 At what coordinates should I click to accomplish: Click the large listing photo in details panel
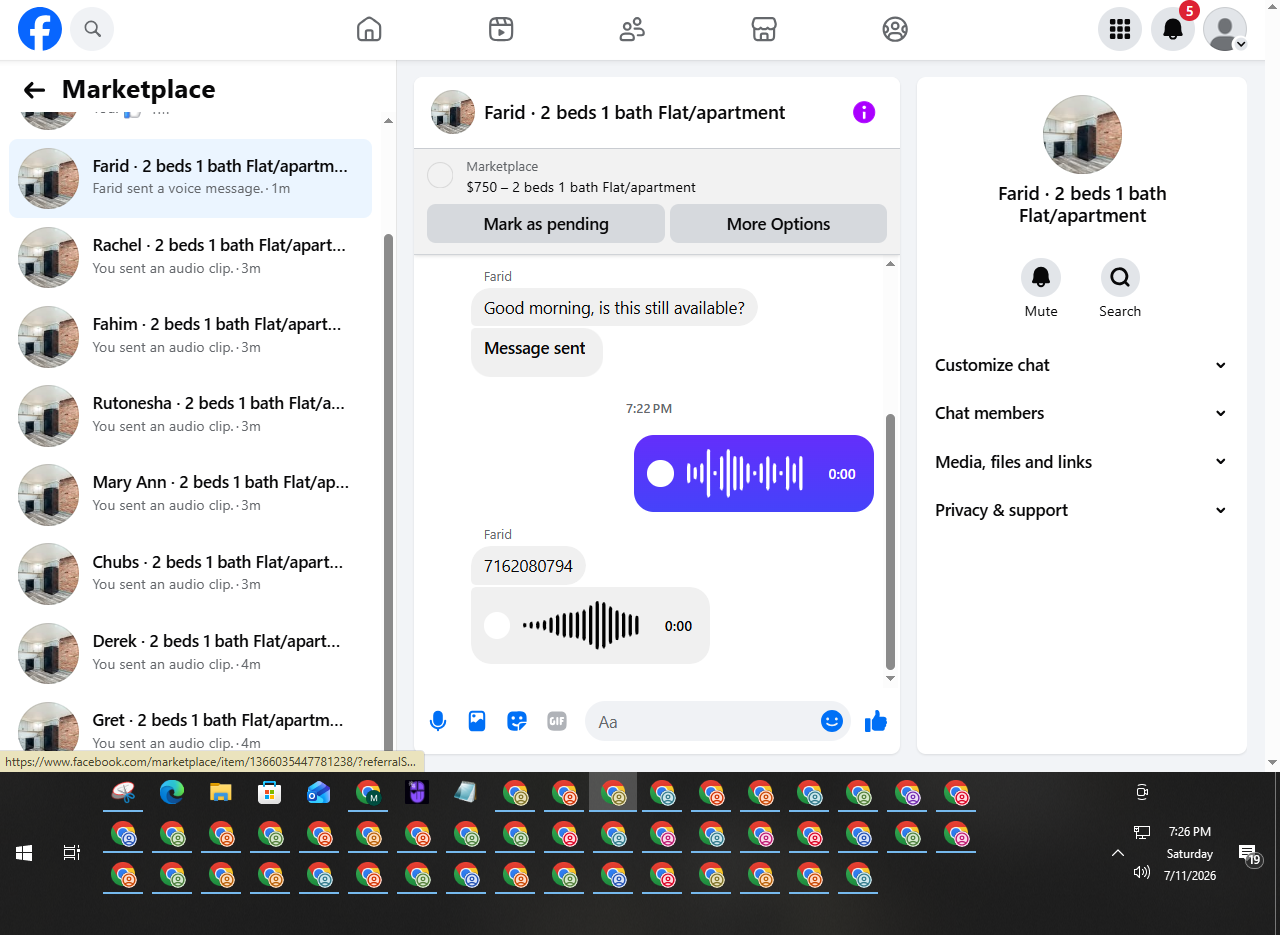click(1082, 134)
